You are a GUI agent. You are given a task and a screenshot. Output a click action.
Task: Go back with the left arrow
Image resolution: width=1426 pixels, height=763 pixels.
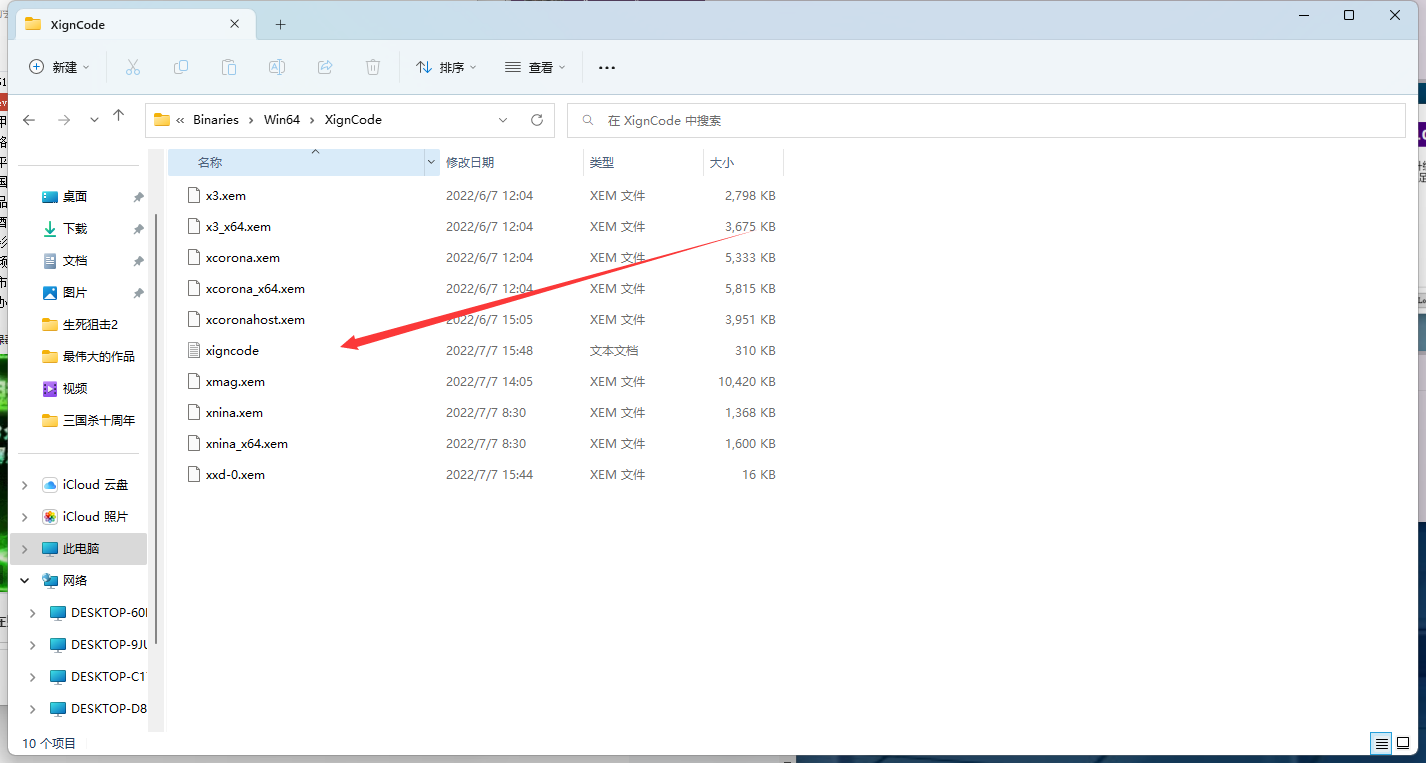tap(29, 119)
